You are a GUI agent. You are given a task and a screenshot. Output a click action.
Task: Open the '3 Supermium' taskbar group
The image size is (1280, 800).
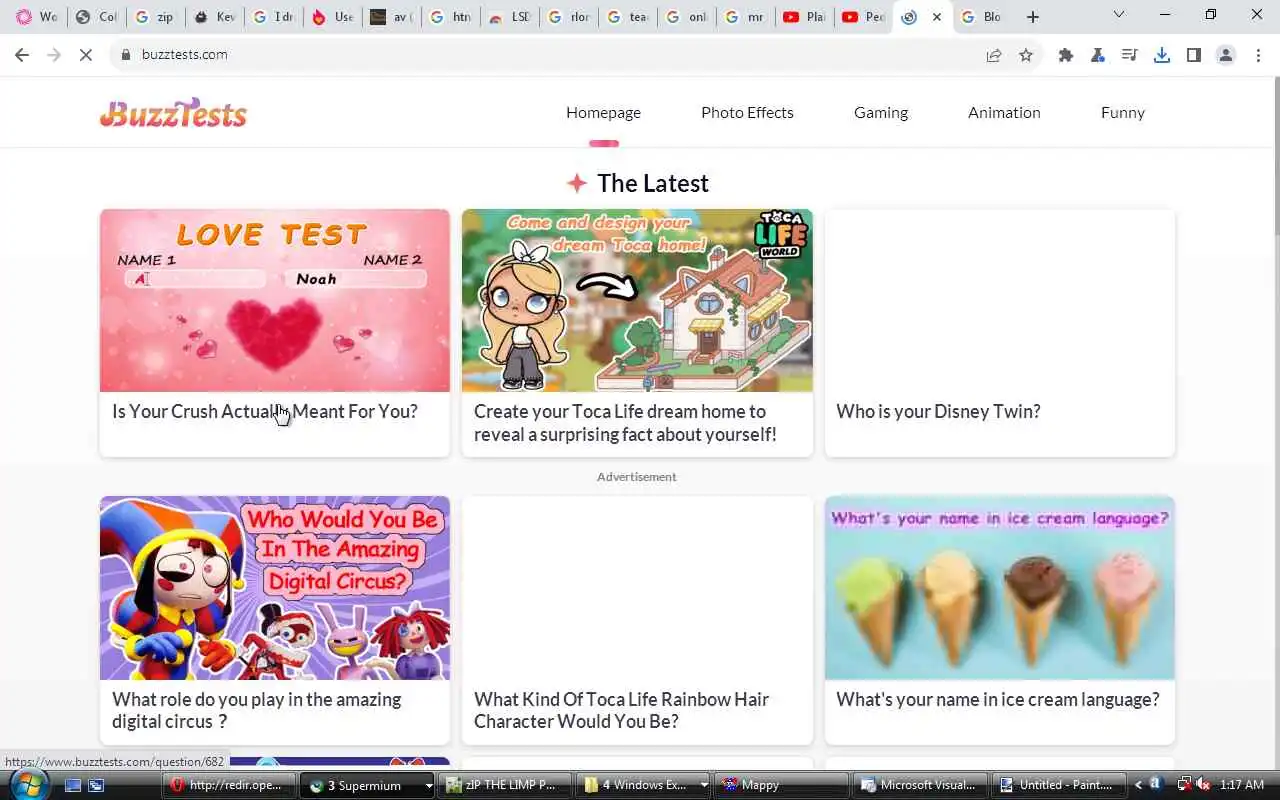click(369, 785)
